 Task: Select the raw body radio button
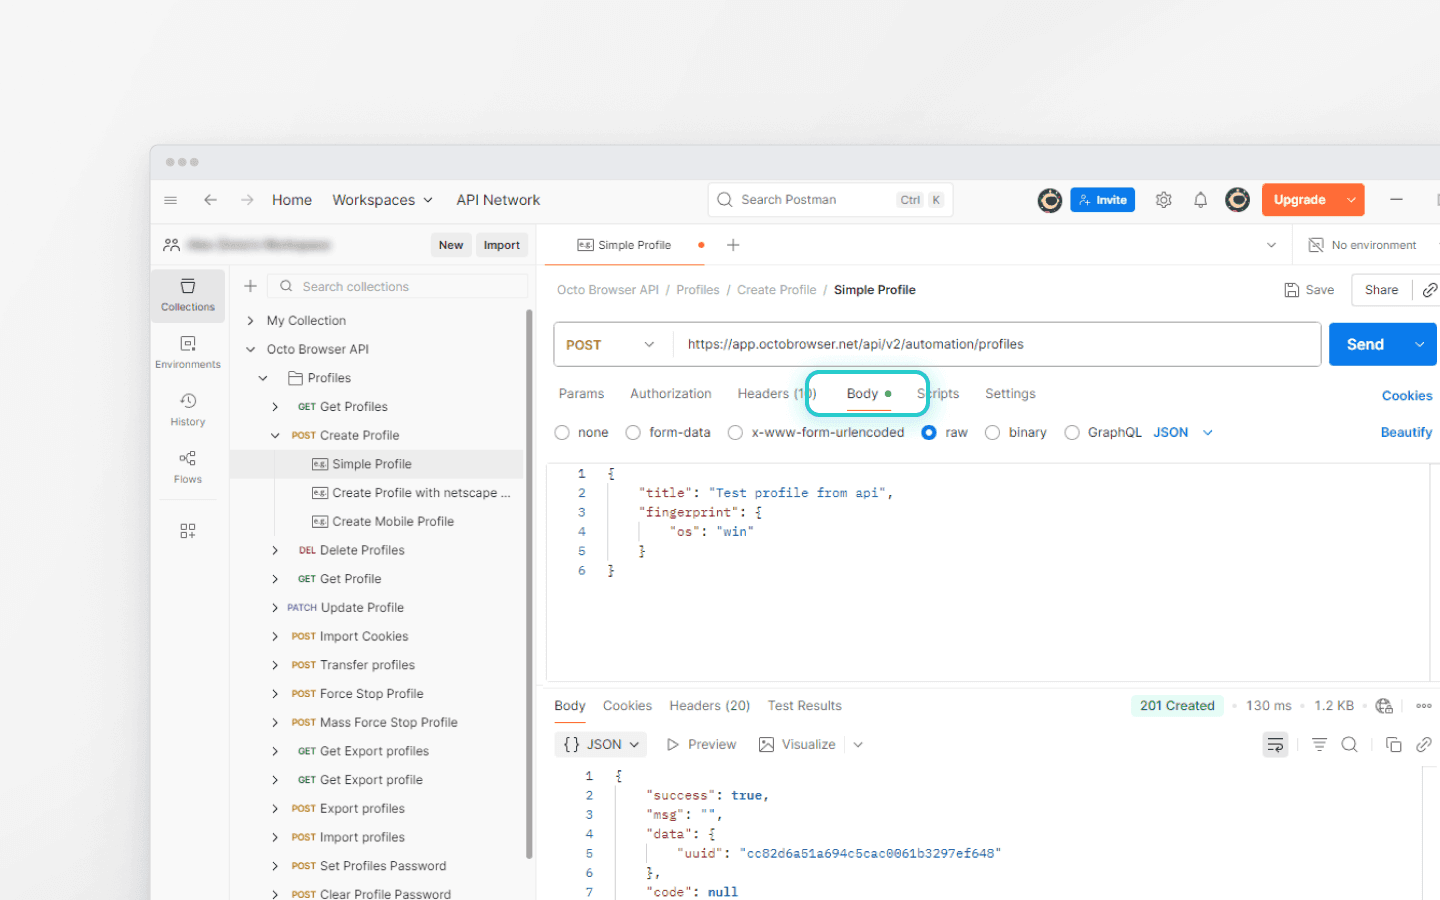click(x=929, y=433)
